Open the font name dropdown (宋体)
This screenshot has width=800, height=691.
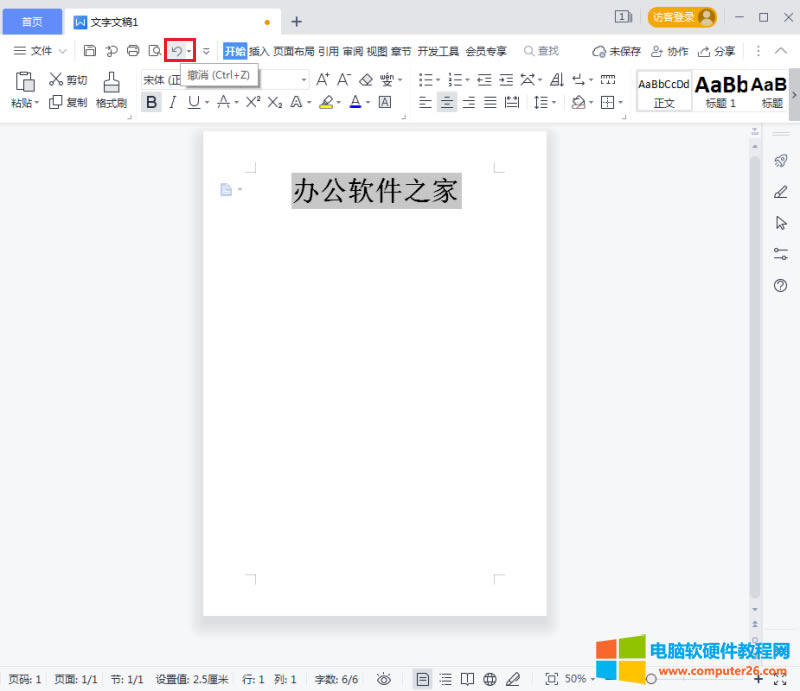(x=160, y=80)
